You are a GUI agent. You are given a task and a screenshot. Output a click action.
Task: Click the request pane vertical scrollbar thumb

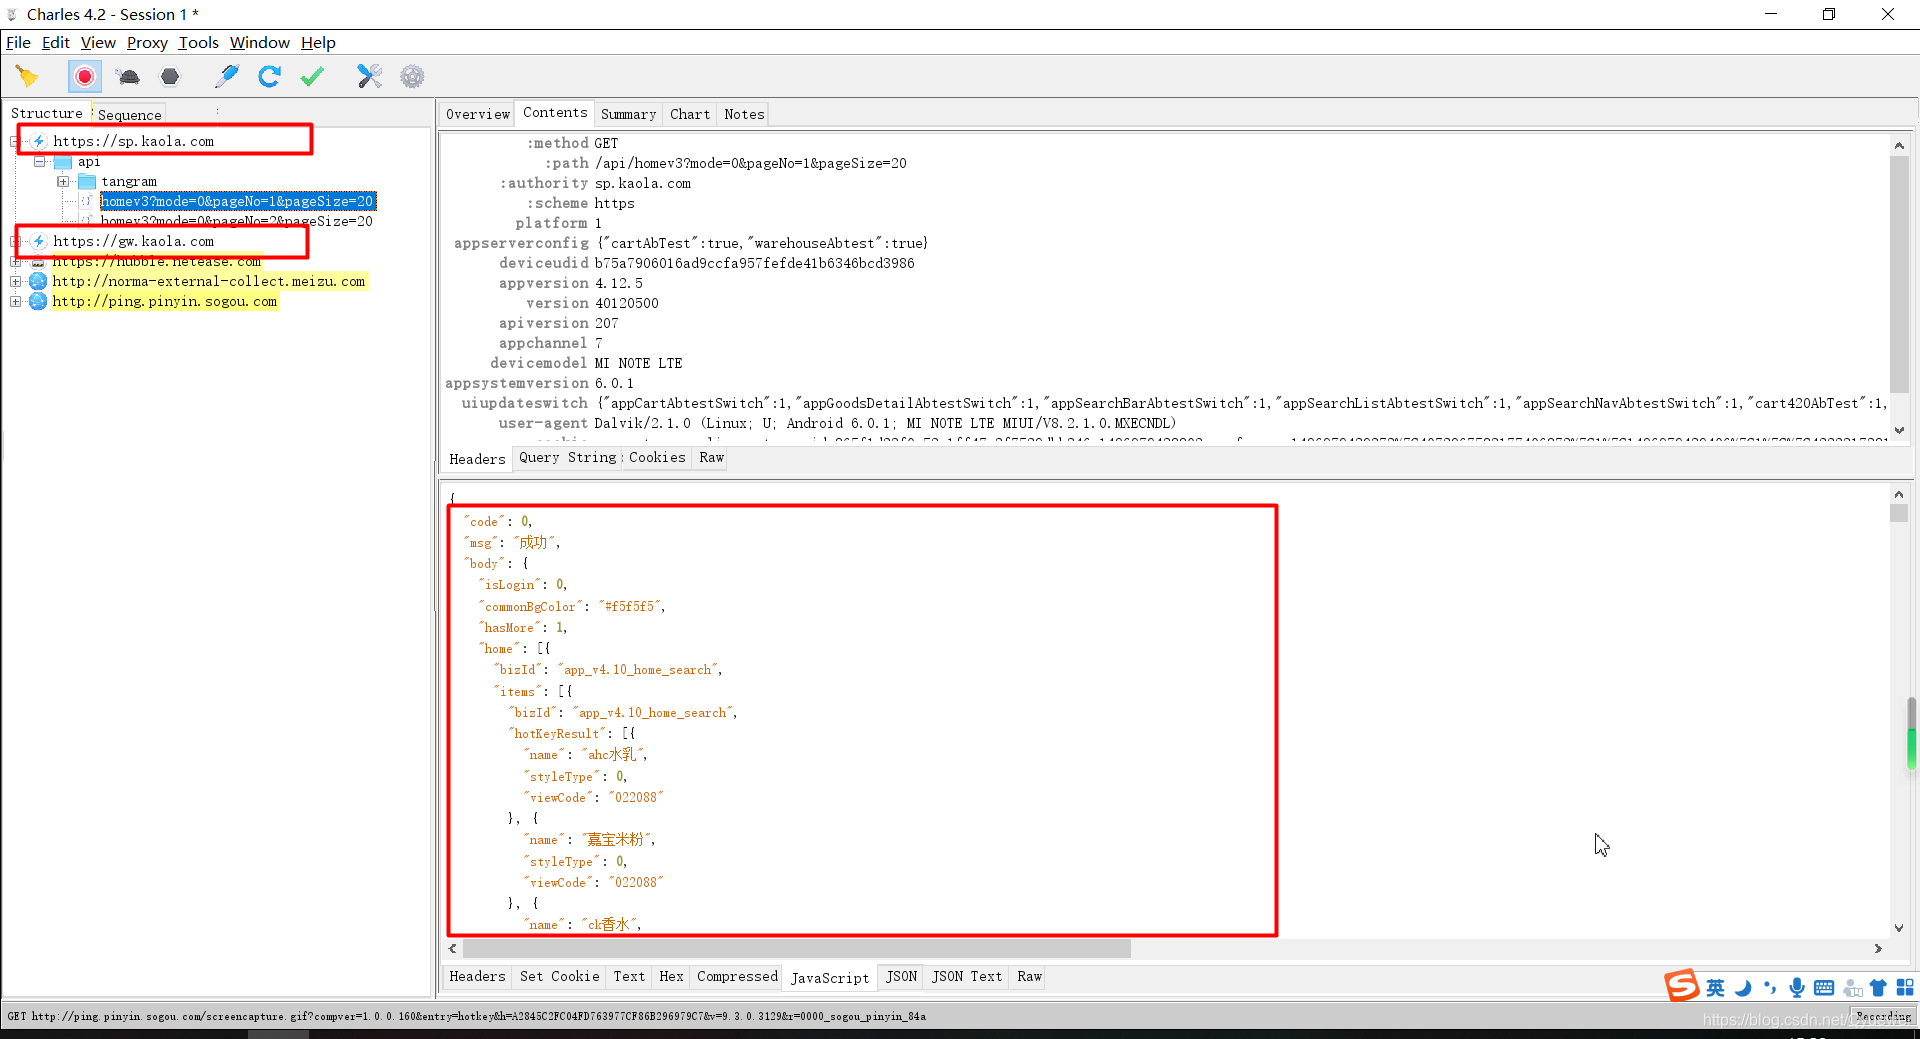click(x=1898, y=274)
